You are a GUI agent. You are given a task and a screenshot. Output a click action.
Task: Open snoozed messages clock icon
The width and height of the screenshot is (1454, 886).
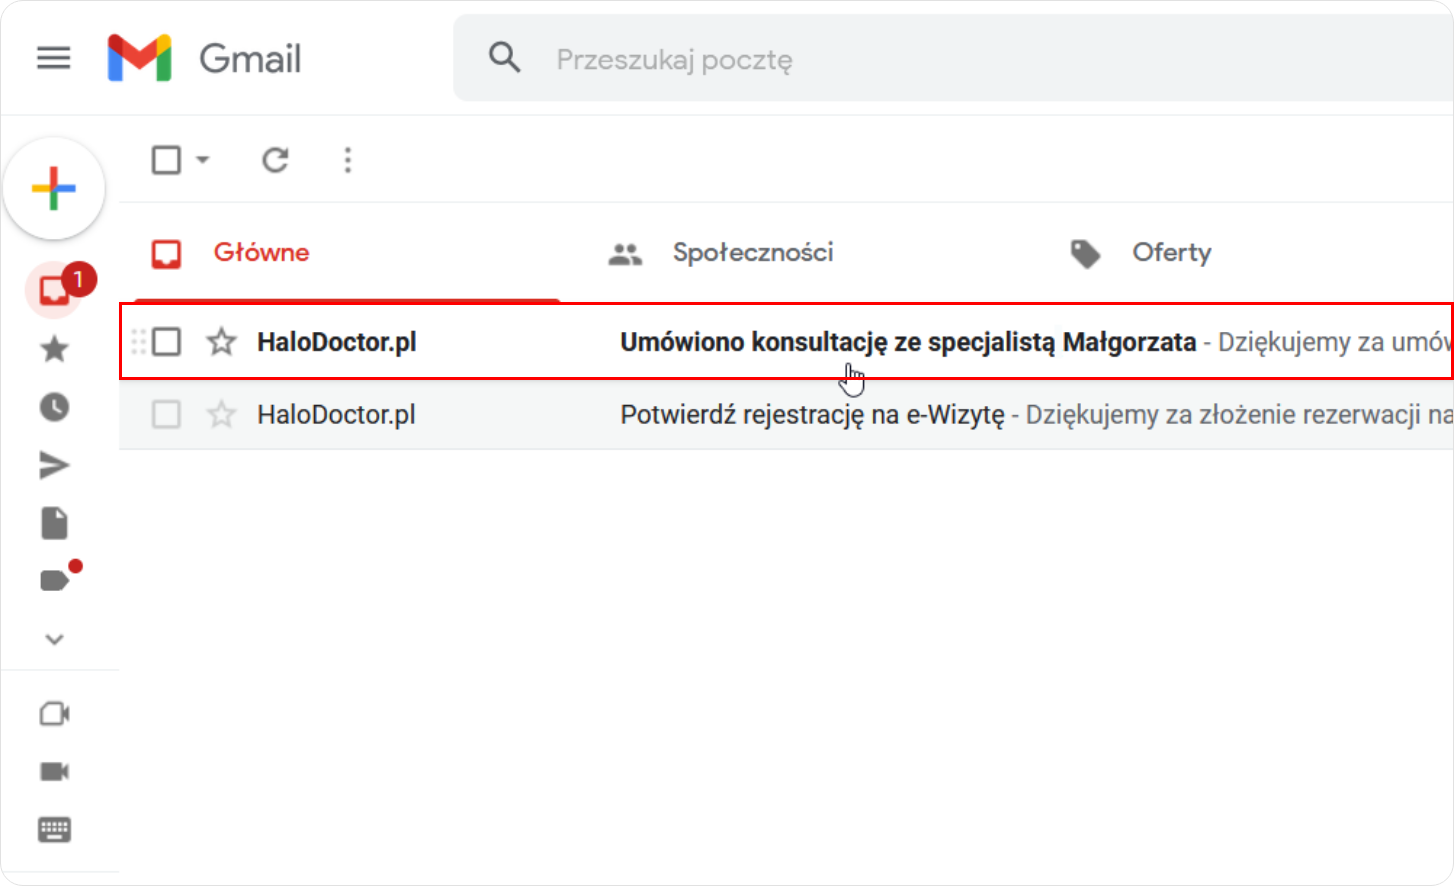pos(54,407)
